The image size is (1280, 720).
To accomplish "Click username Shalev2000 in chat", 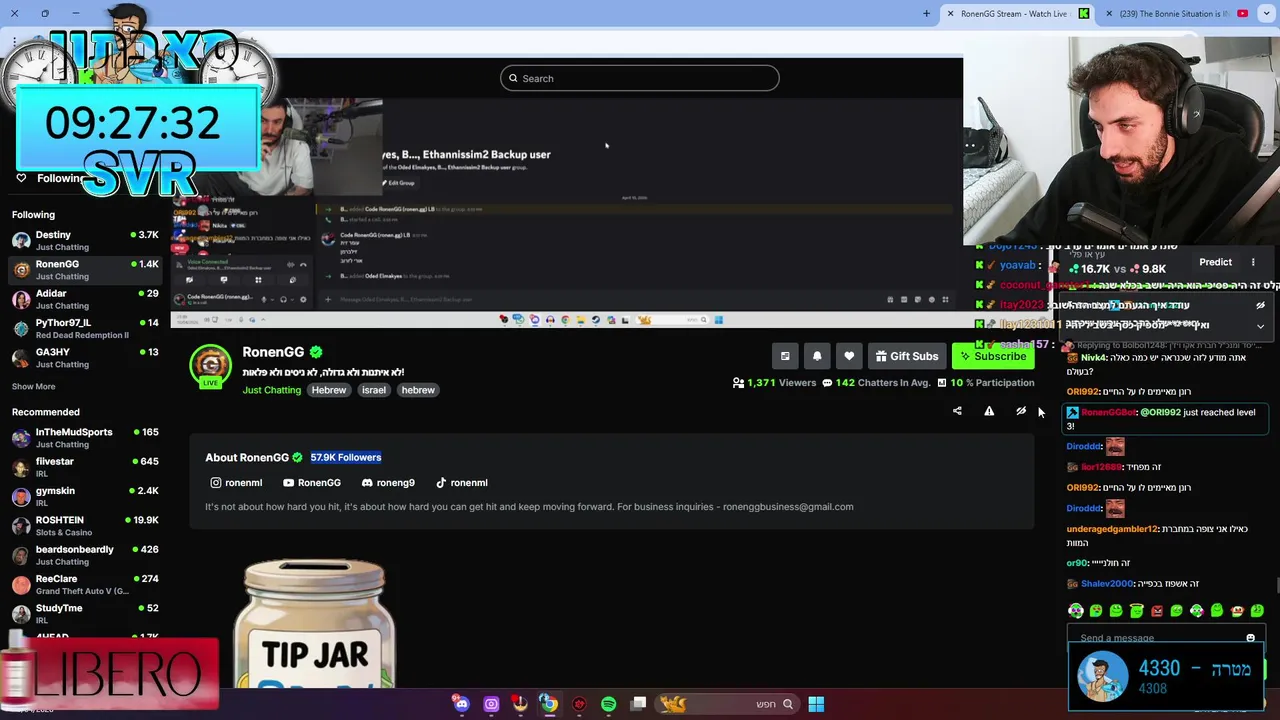I will coord(1107,584).
